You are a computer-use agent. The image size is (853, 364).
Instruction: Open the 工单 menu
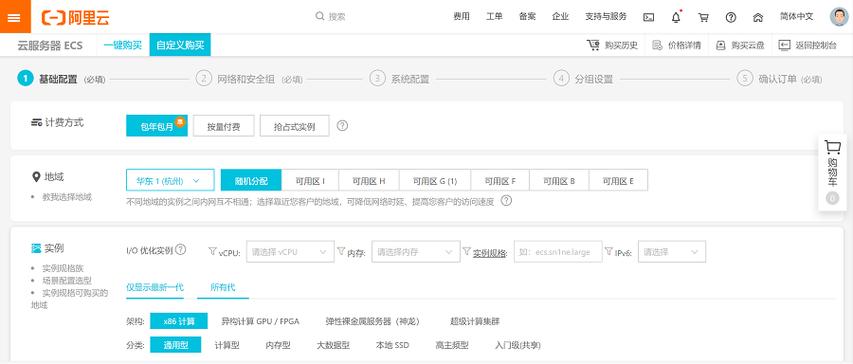pos(494,16)
